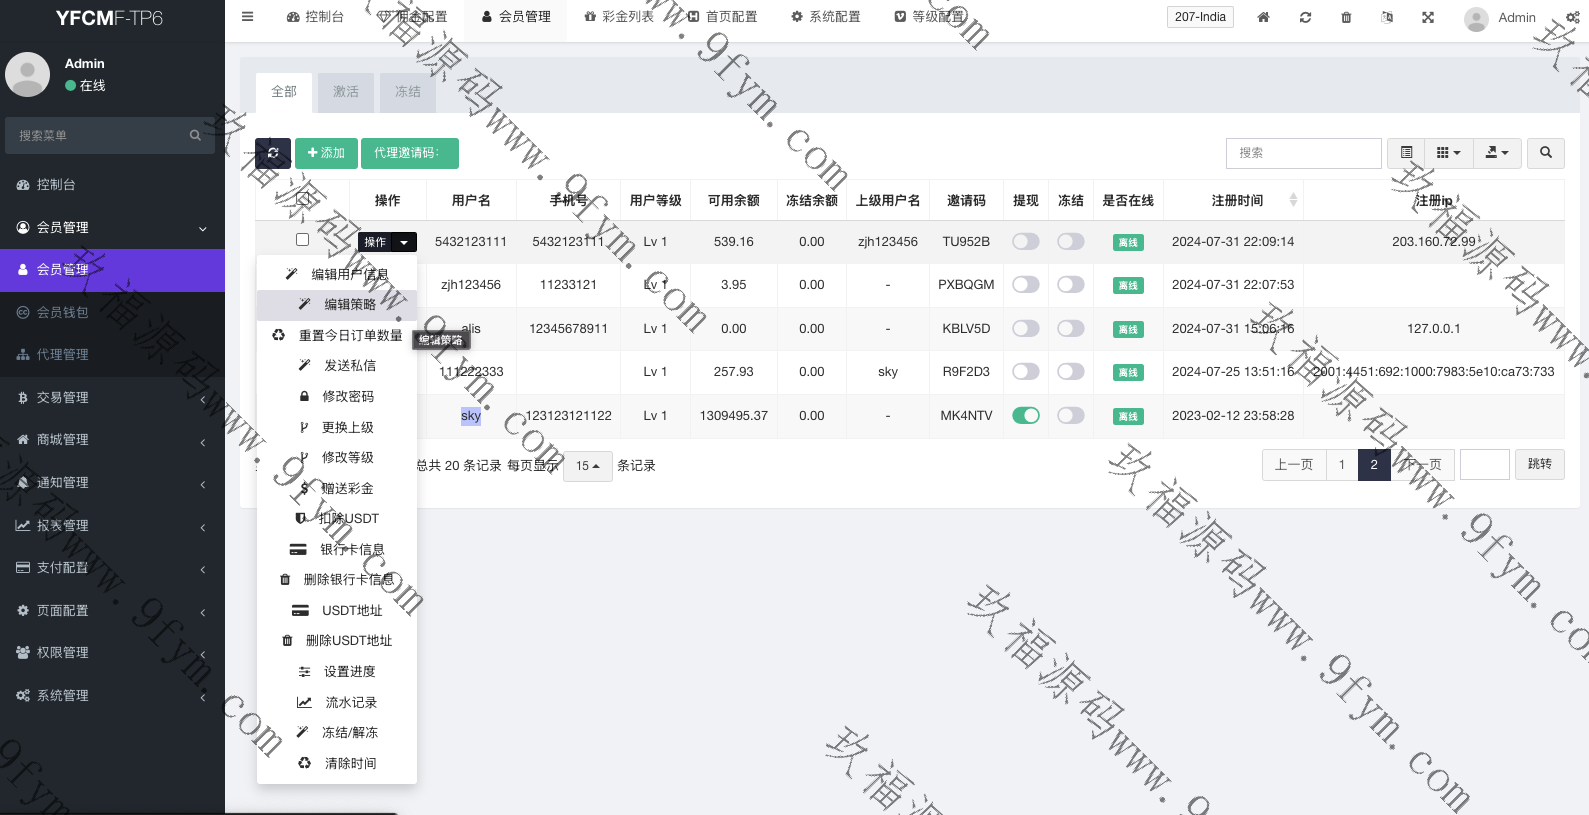Click the 上一页 pagination button

click(1293, 465)
